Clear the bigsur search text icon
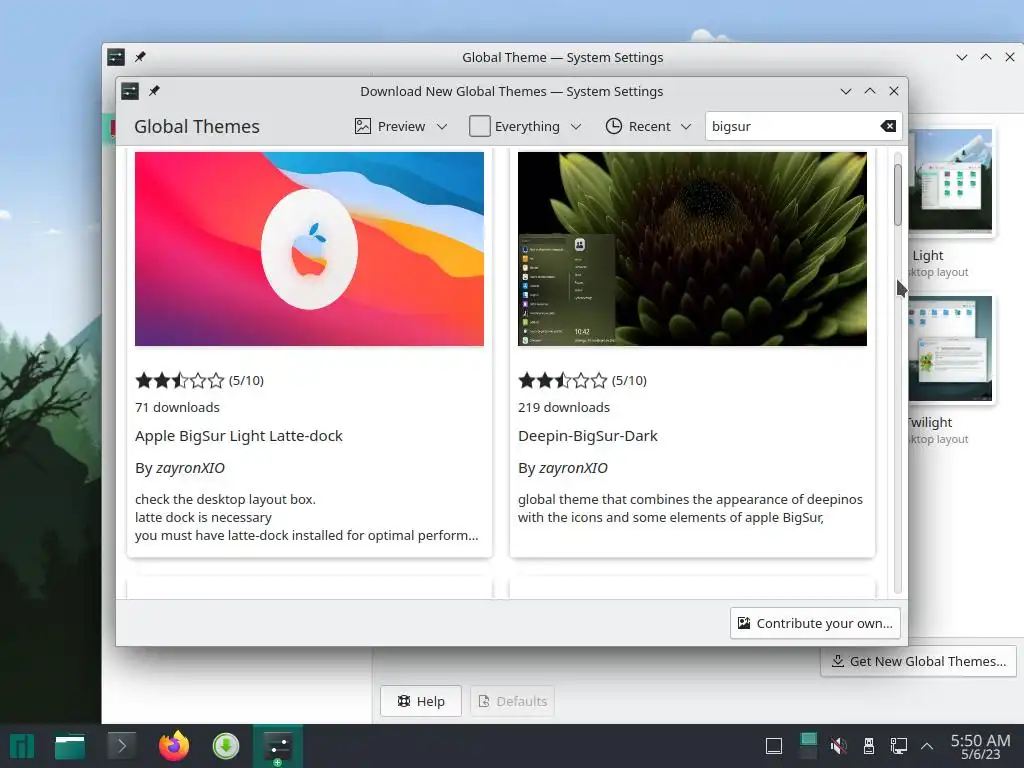 (x=888, y=126)
